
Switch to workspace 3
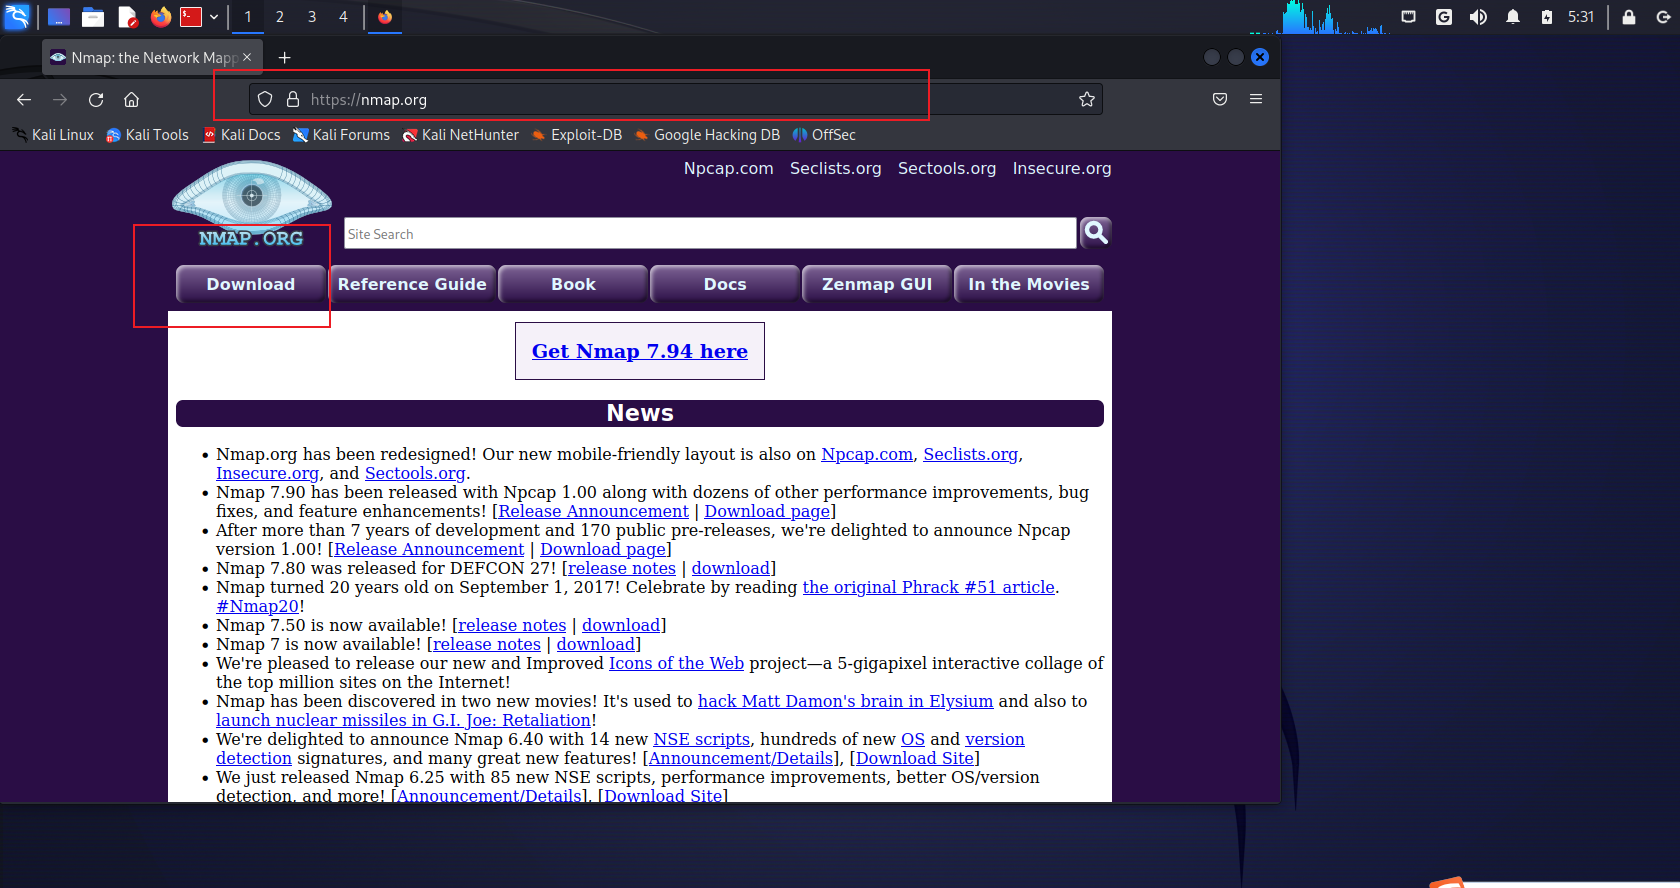pyautogui.click(x=312, y=17)
